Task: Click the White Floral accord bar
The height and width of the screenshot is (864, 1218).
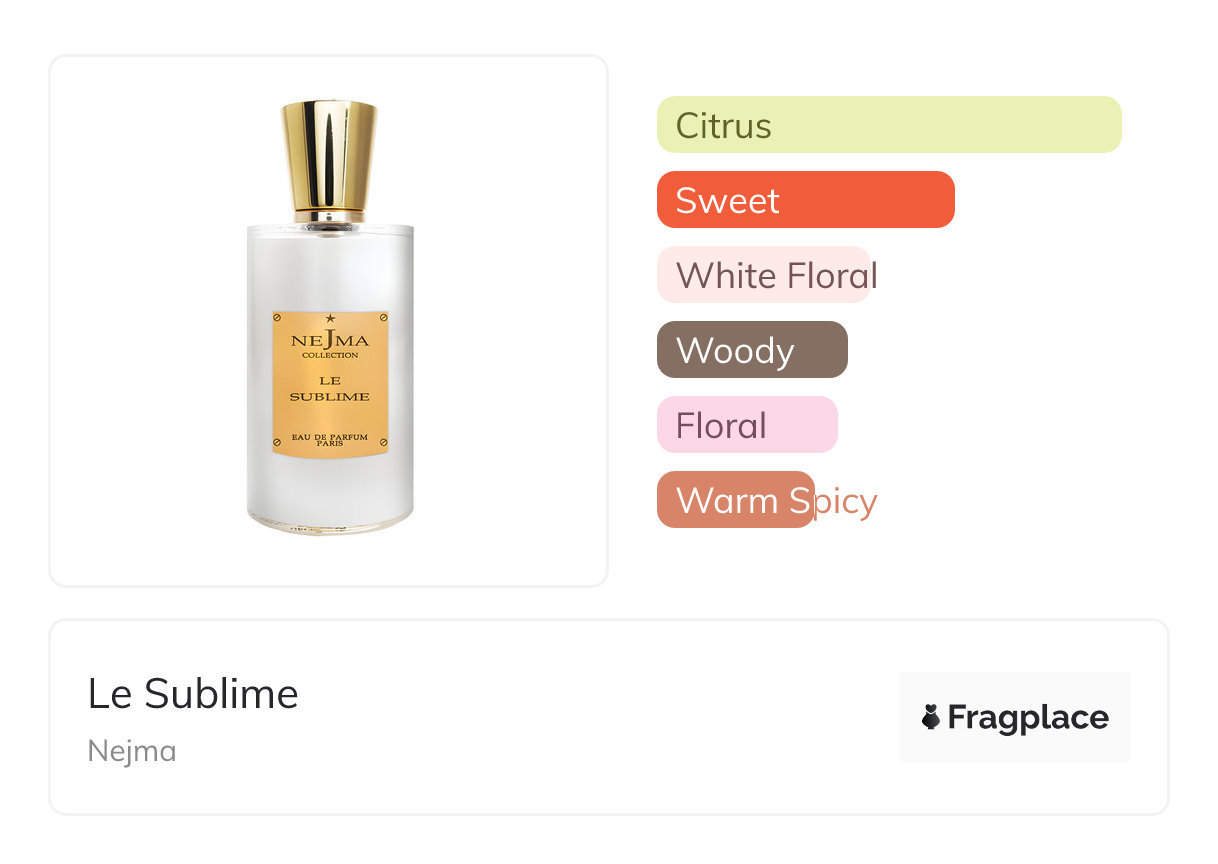Action: [764, 275]
